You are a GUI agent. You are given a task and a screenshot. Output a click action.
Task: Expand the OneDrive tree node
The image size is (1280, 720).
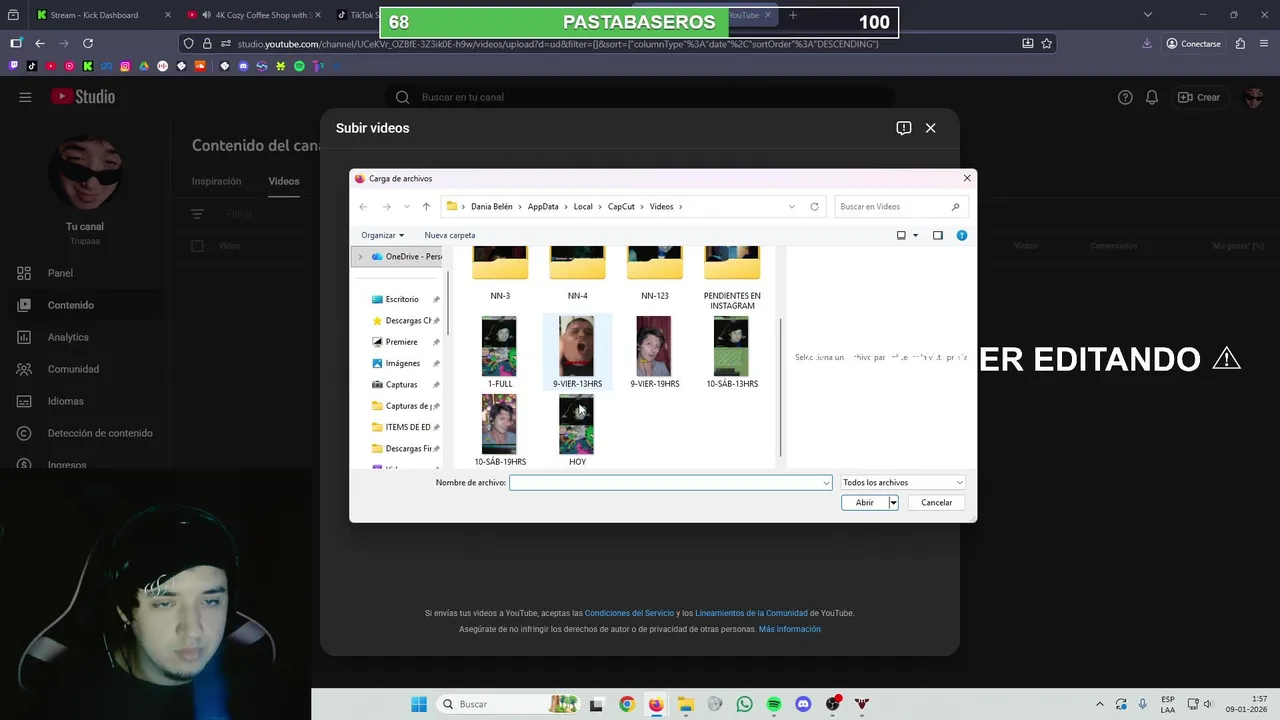[x=360, y=257]
